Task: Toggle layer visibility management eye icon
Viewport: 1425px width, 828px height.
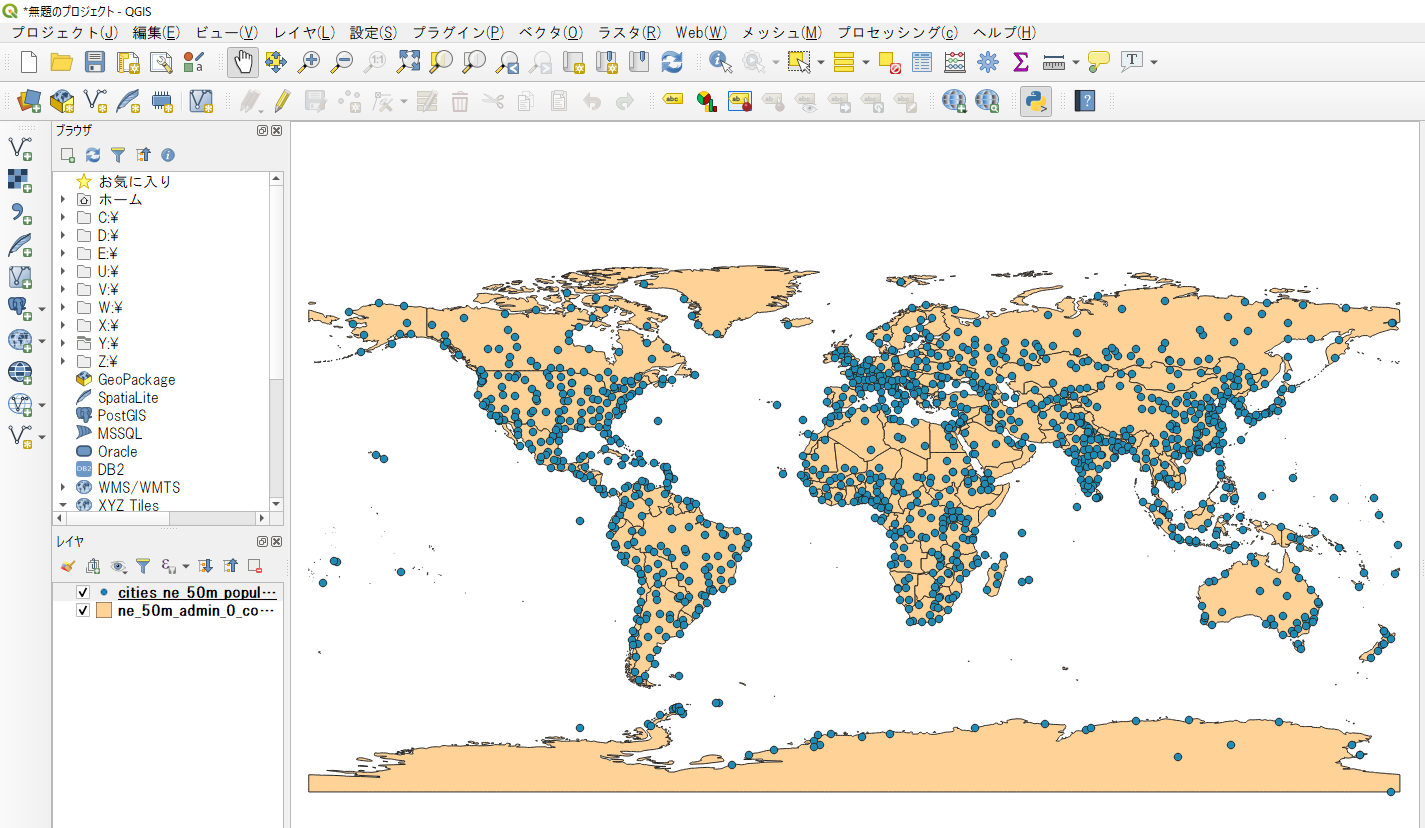Action: pos(119,566)
